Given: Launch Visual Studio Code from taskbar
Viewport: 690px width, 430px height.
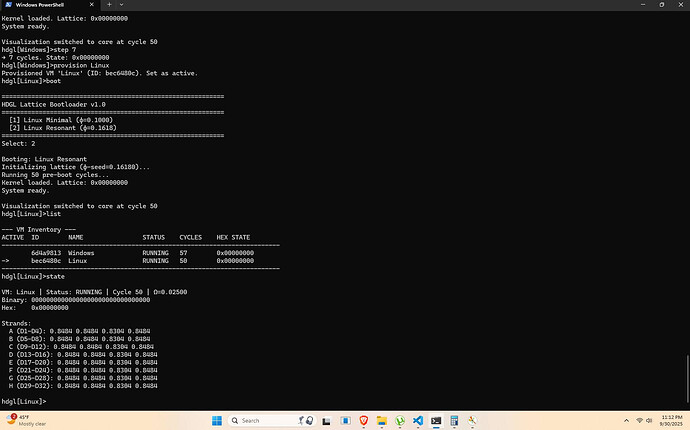Looking at the screenshot, I should click(x=419, y=420).
